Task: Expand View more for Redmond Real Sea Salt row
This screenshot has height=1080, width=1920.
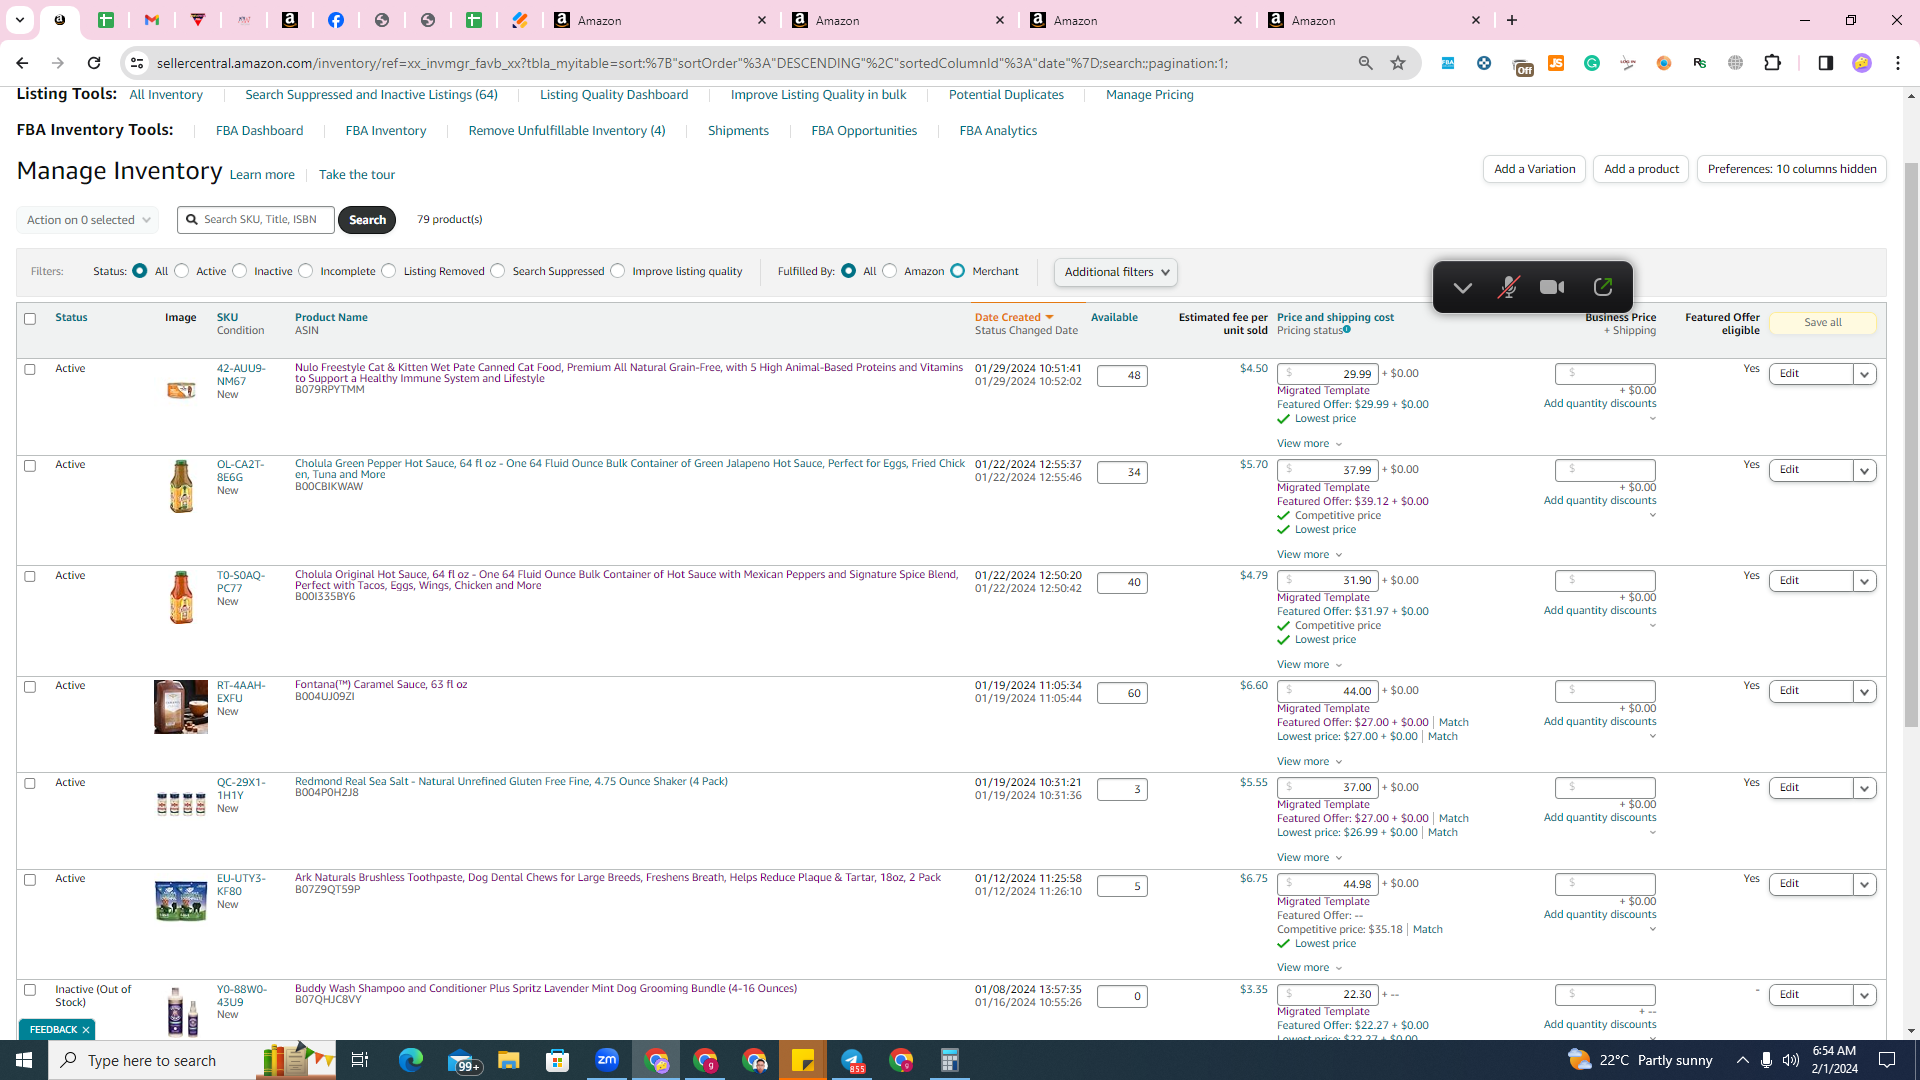Action: (x=1310, y=858)
